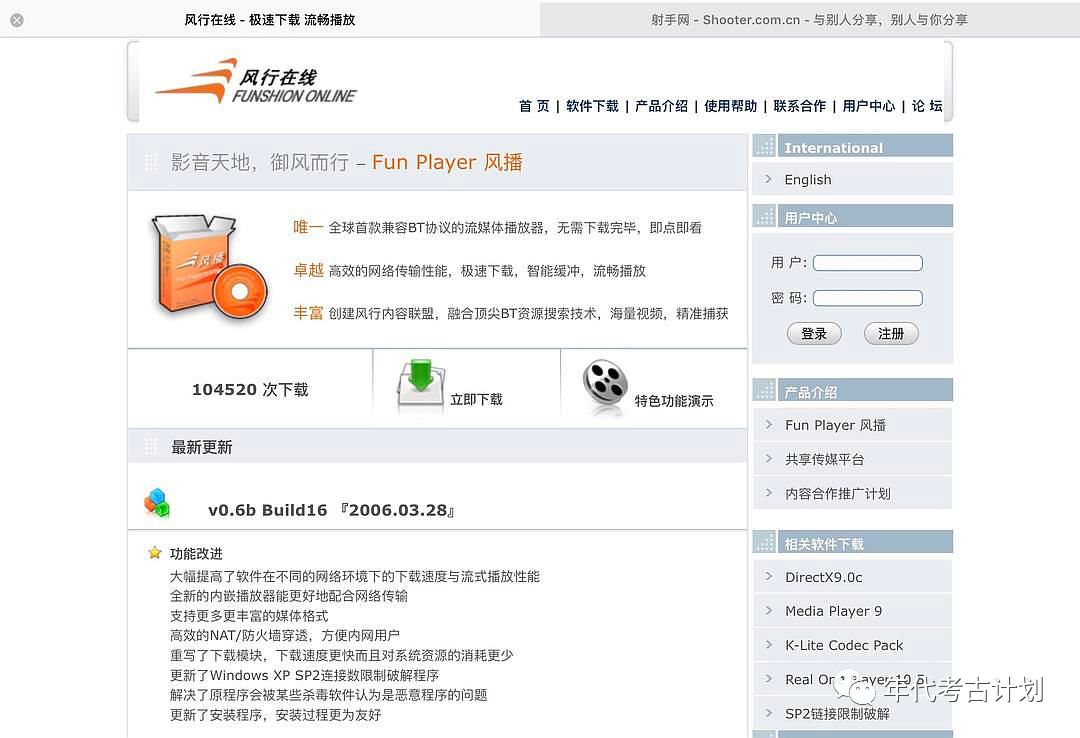
Task: Click the colored cubes build version icon
Action: (x=157, y=503)
